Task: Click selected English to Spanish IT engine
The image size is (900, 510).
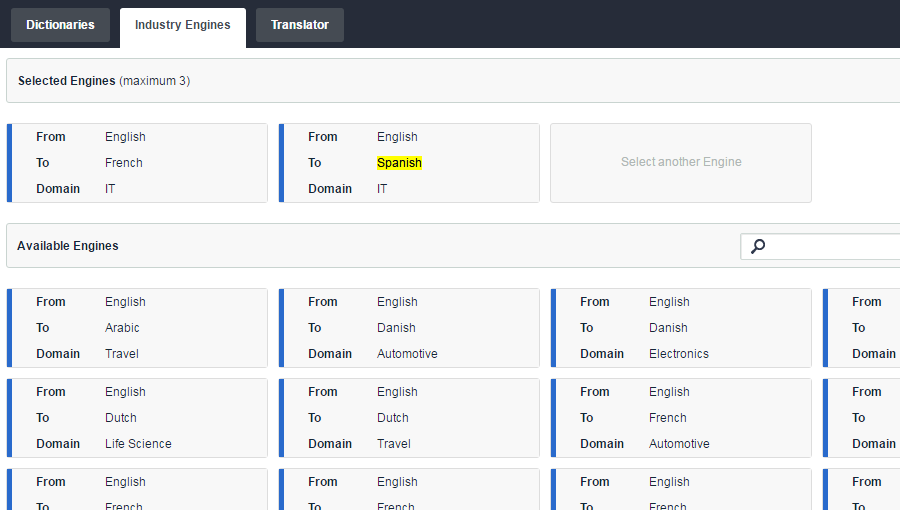Action: point(409,163)
